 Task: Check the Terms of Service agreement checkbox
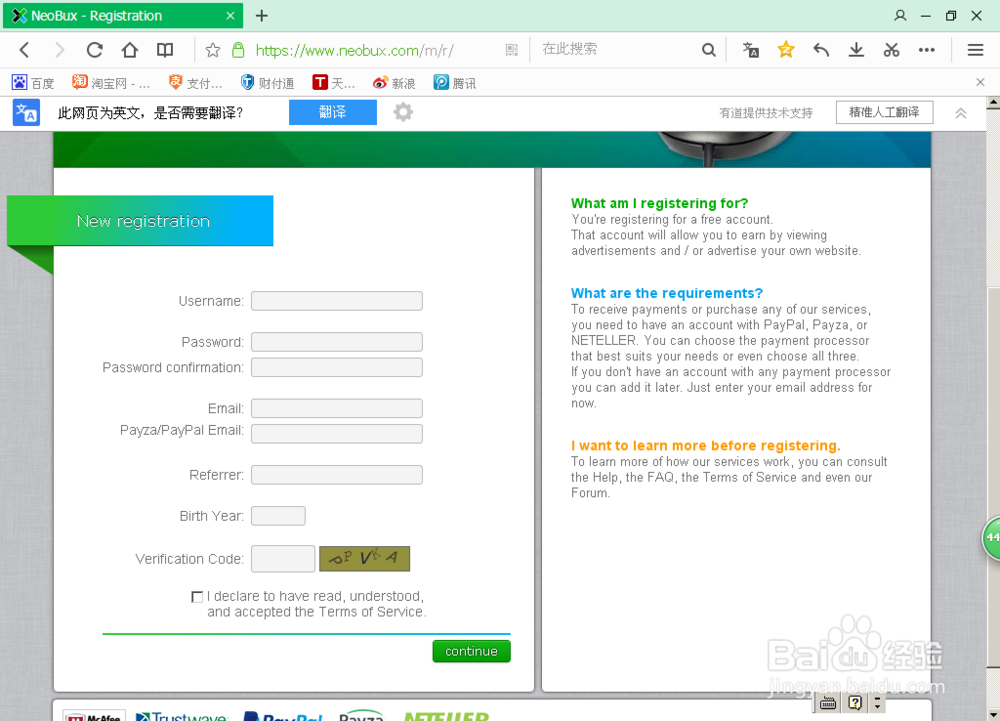[197, 597]
